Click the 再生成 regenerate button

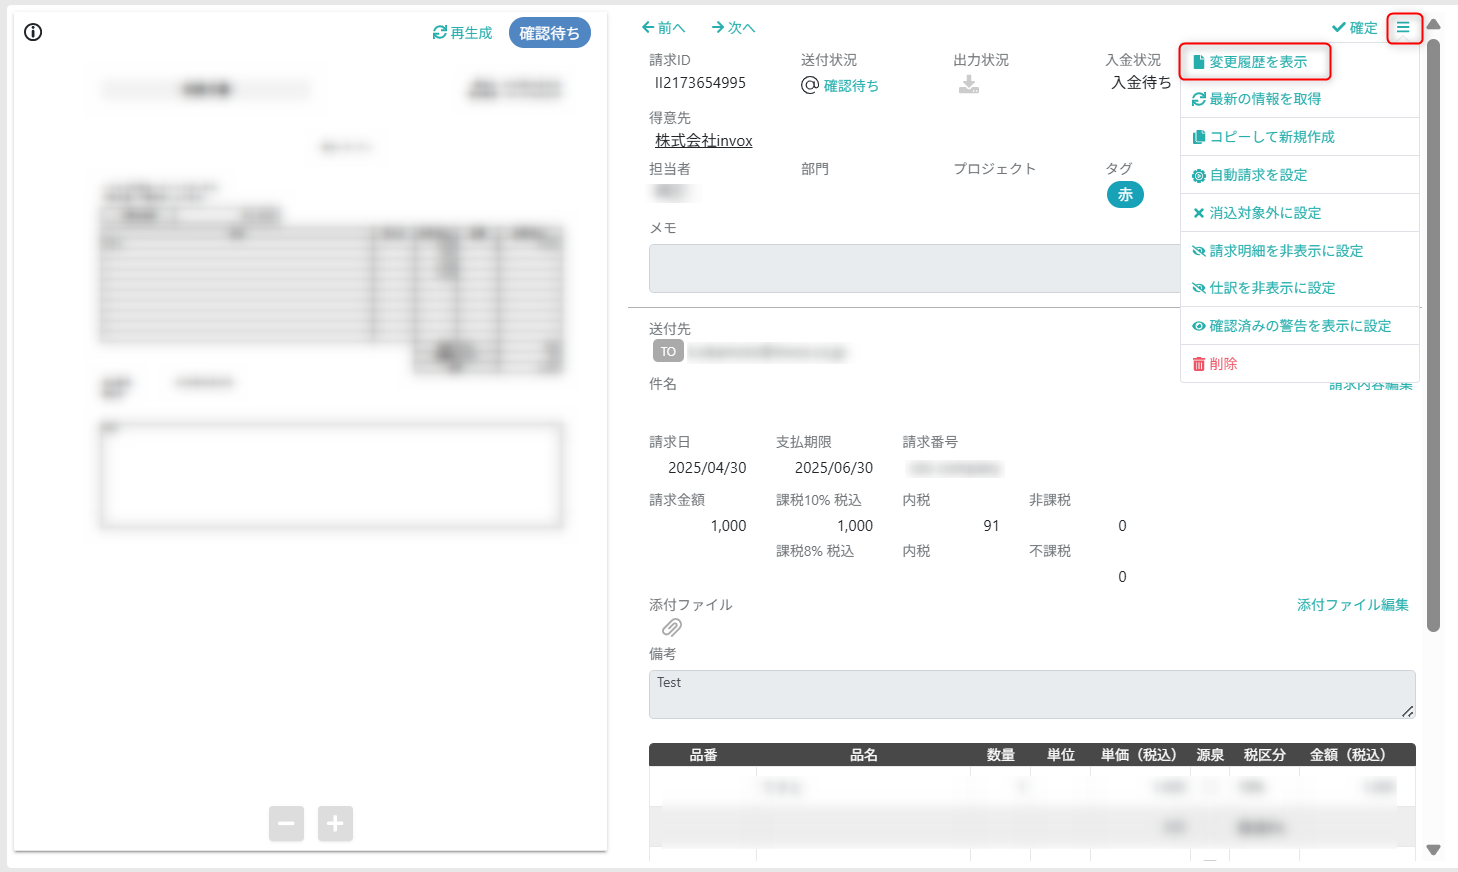click(462, 33)
